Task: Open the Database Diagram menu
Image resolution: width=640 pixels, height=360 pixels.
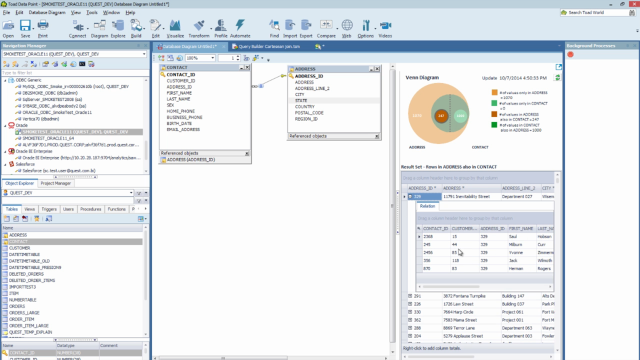Action: click(x=47, y=13)
